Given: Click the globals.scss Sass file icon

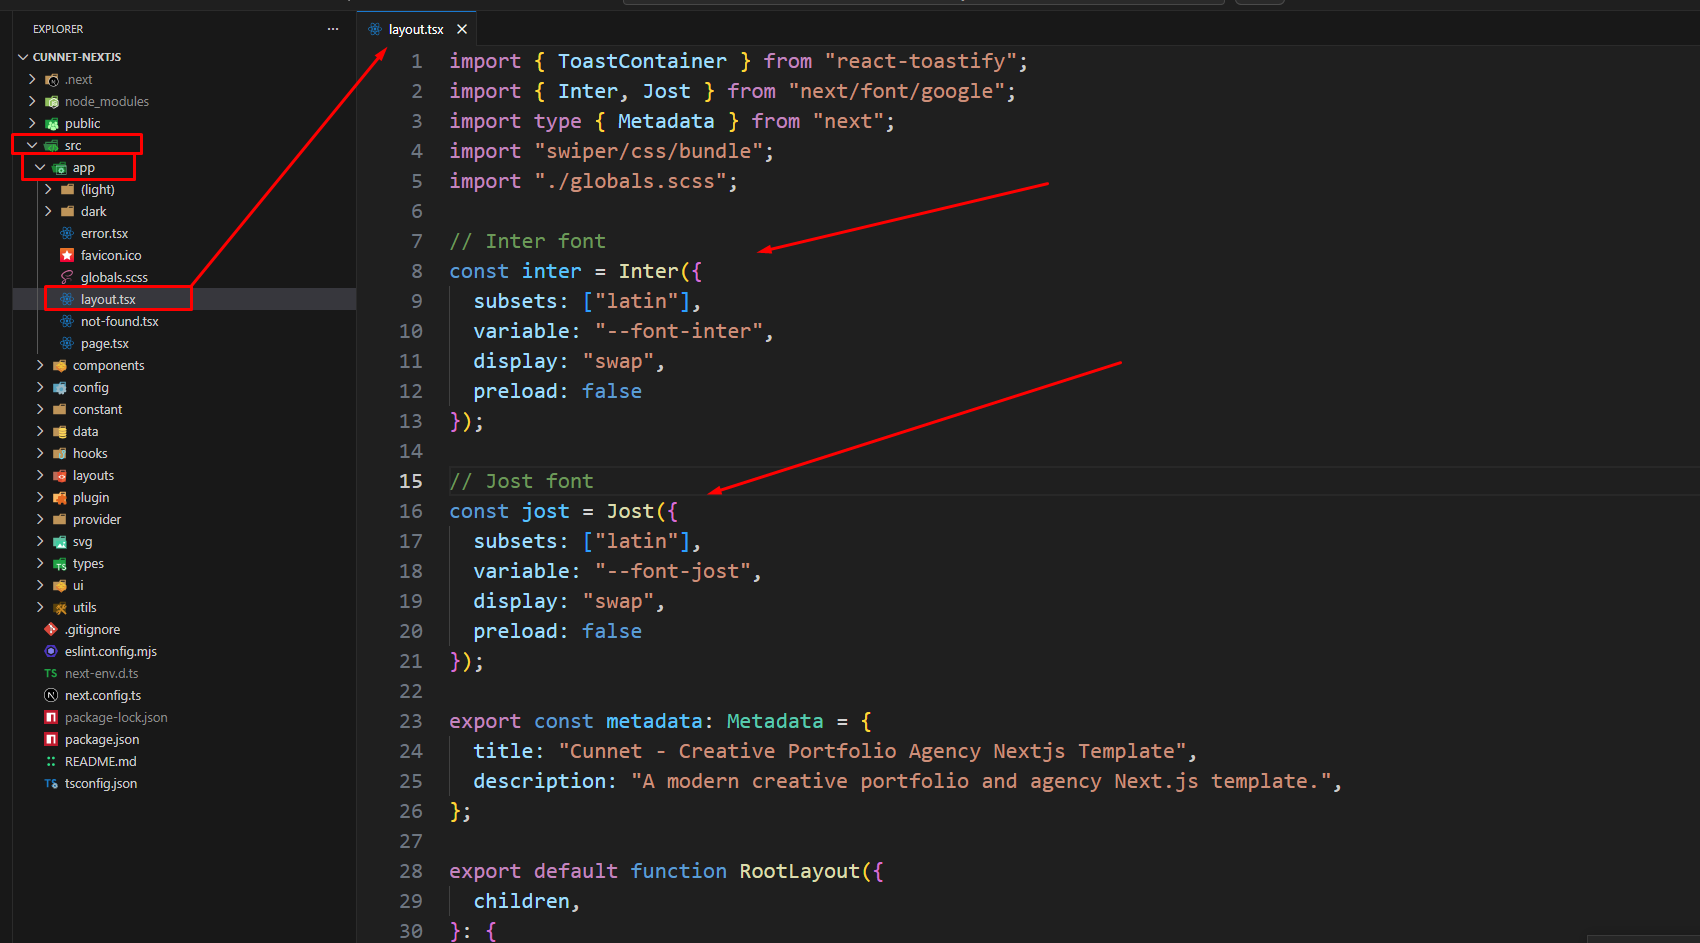Looking at the screenshot, I should [67, 277].
